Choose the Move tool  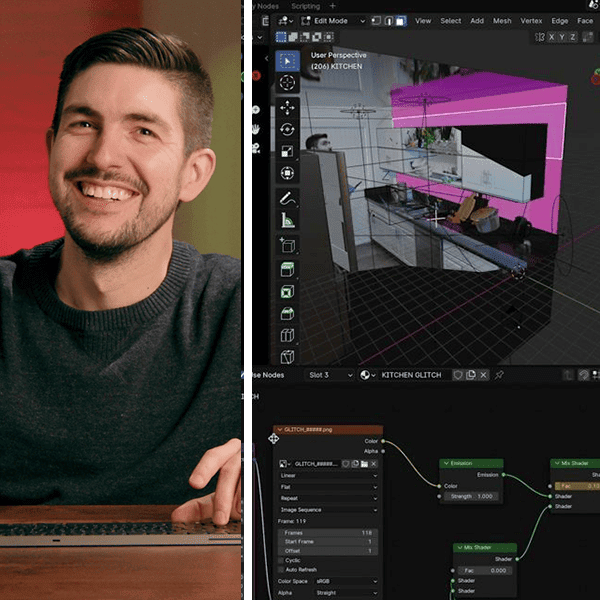tap(287, 108)
